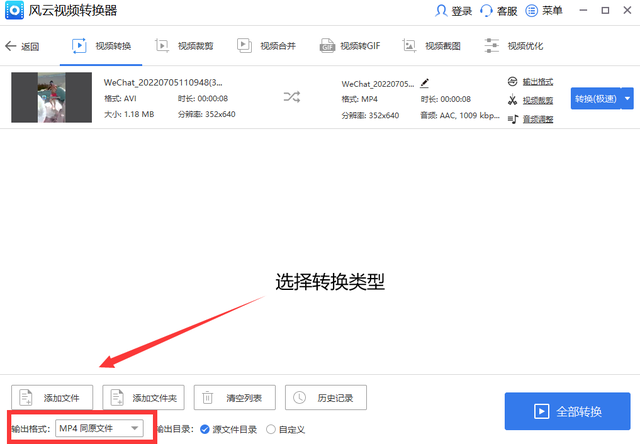Open the 历史记录 button
Viewport: 640px width, 444px height.
pyautogui.click(x=326, y=397)
